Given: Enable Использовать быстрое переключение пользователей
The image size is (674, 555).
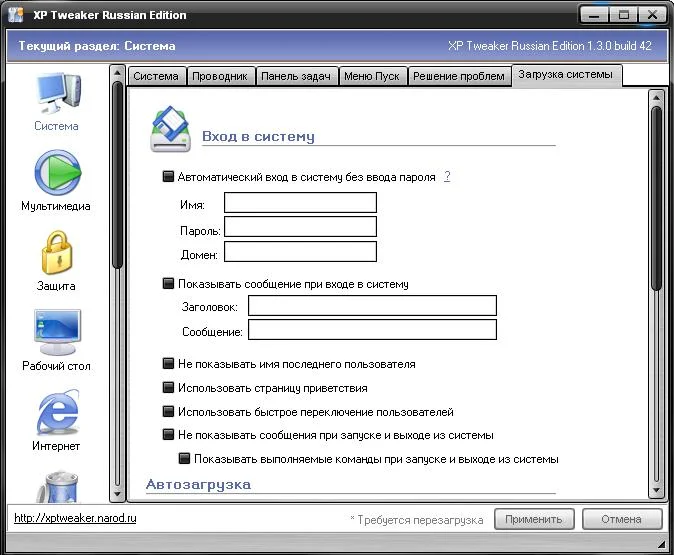Looking at the screenshot, I should tap(168, 411).
